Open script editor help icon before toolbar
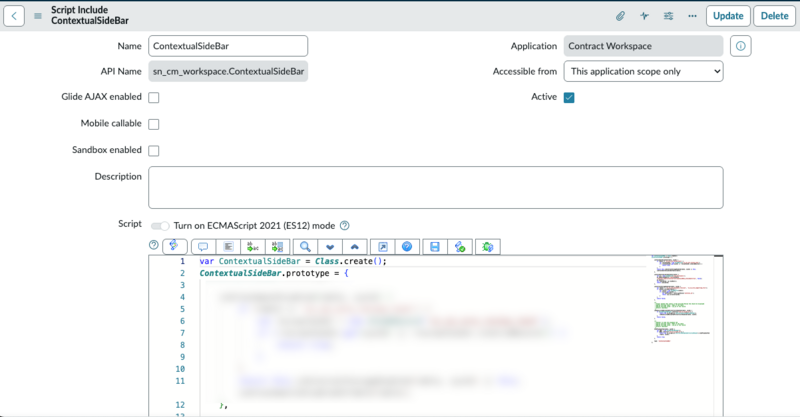Viewport: 800px width, 417px height. pos(154,244)
